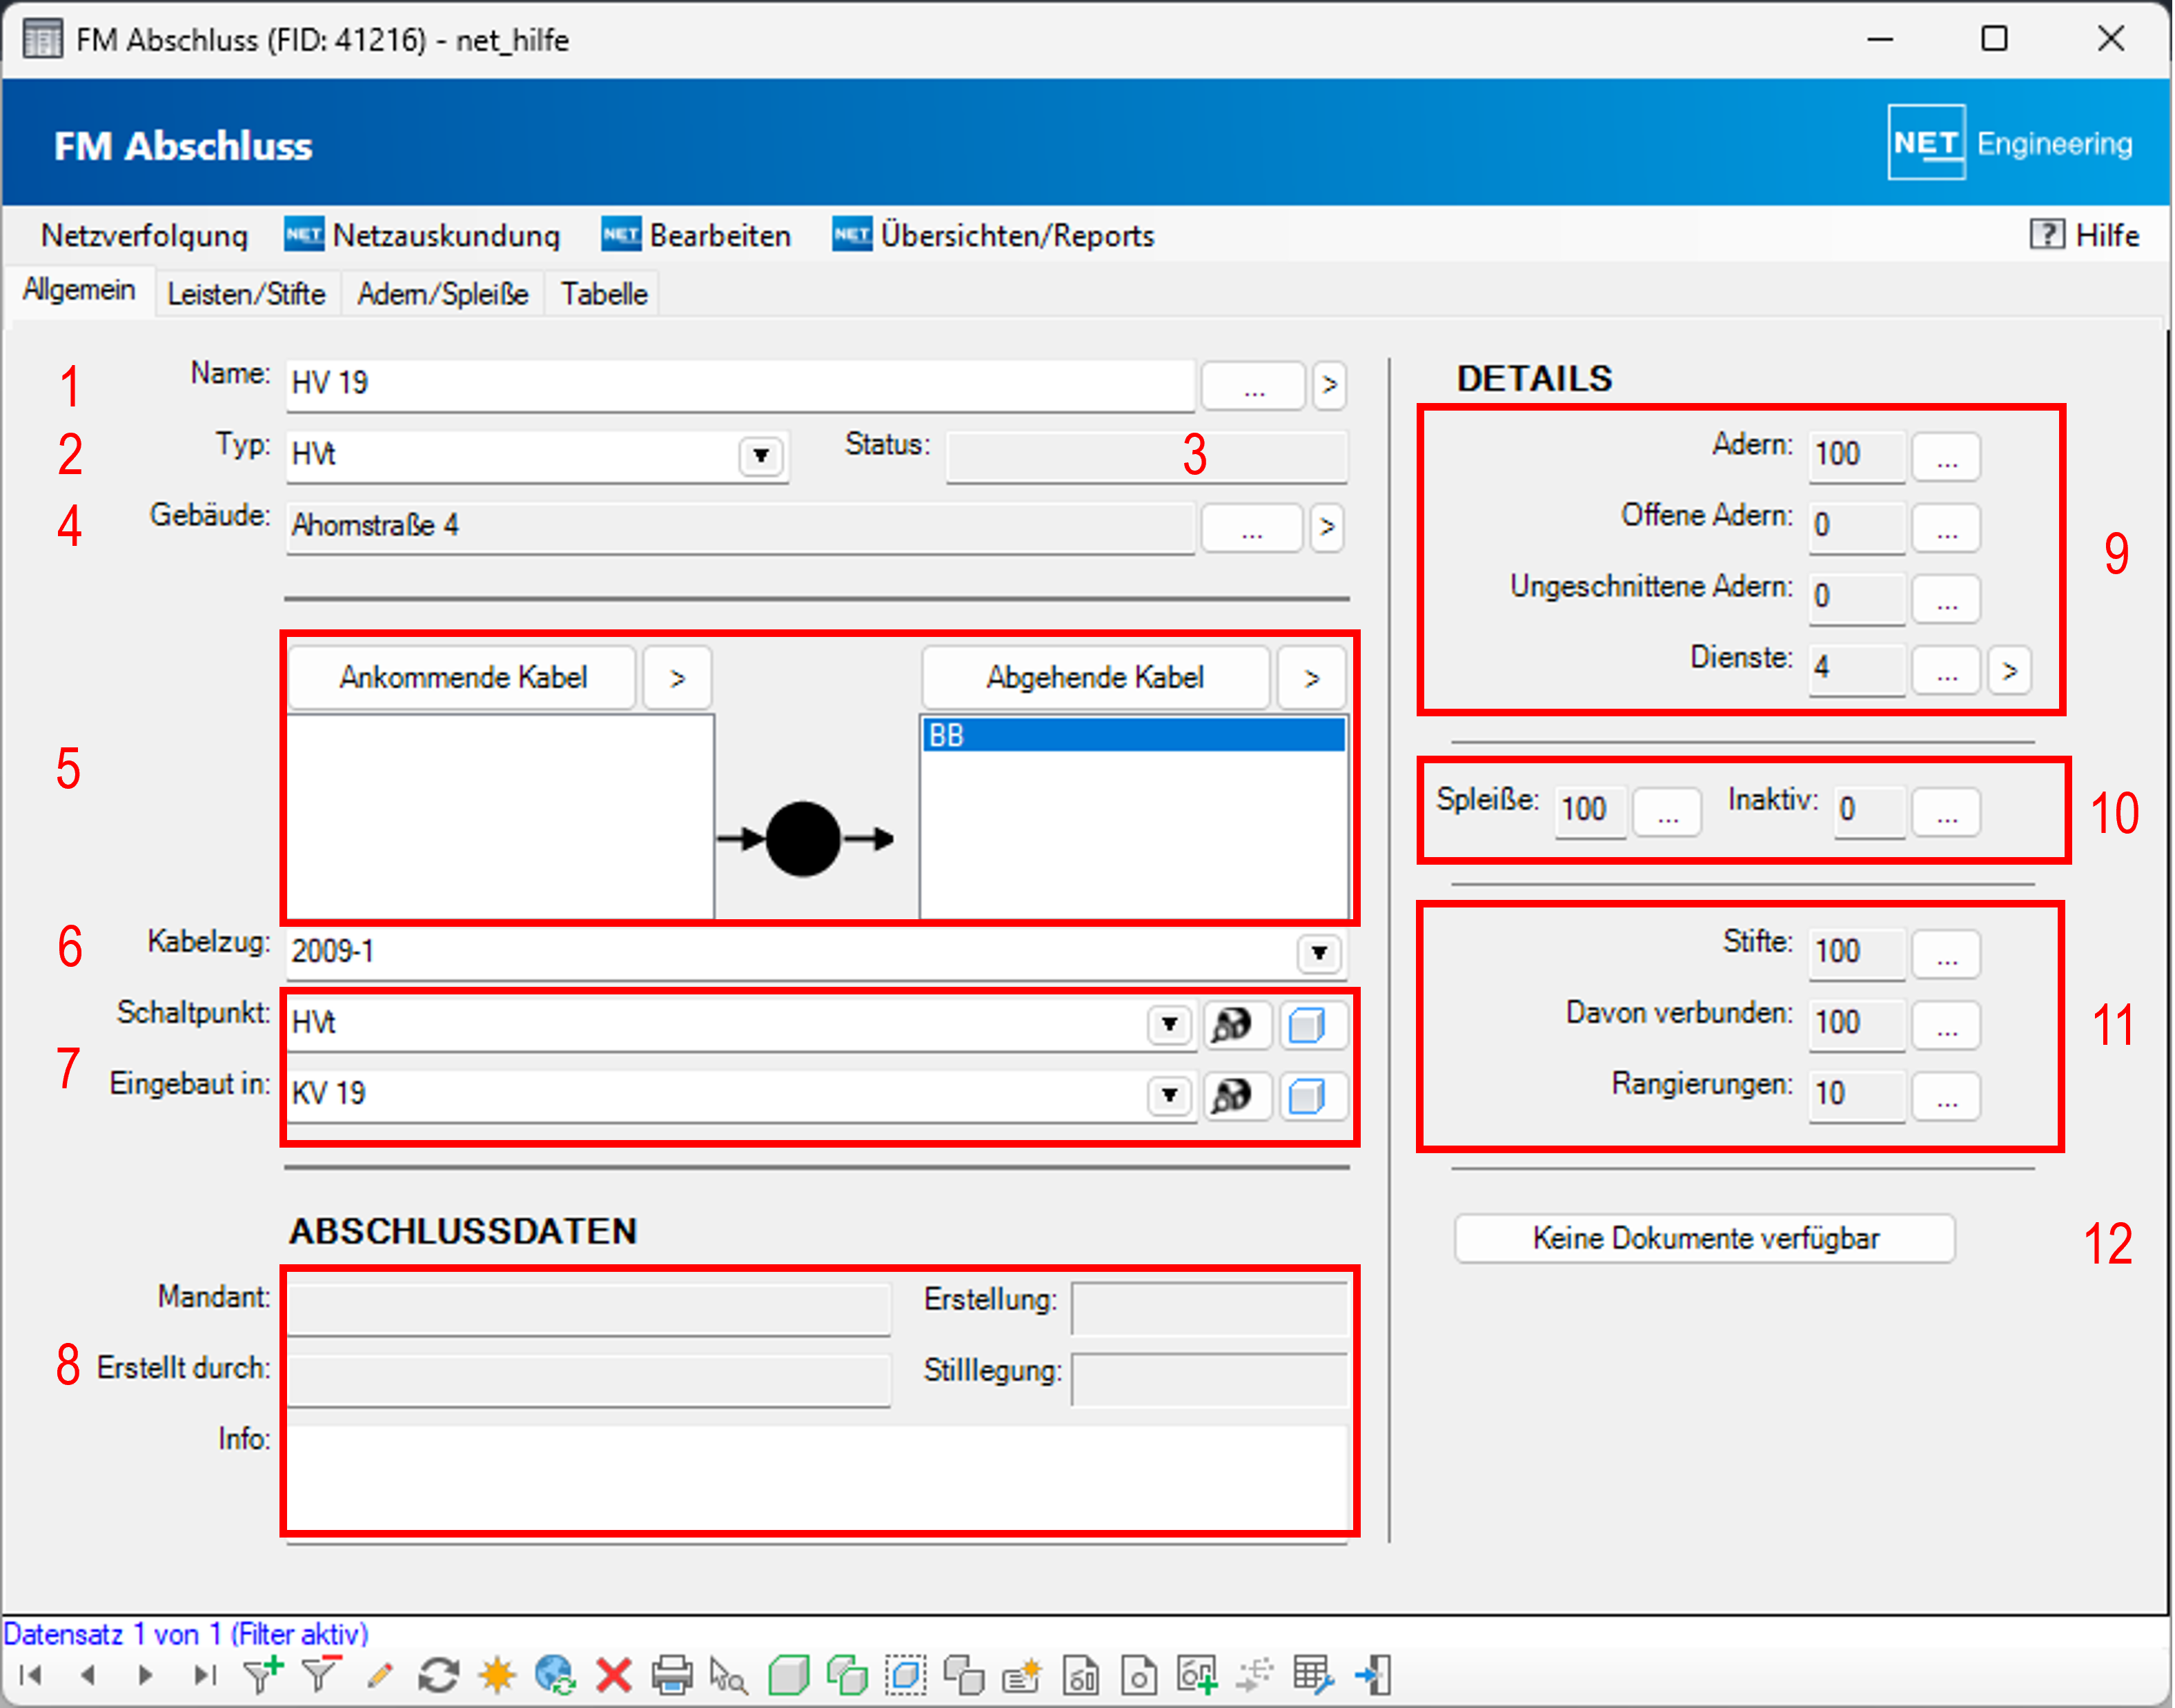The height and width of the screenshot is (1708, 2175).
Task: Click the pencil edit icon
Action: (379, 1674)
